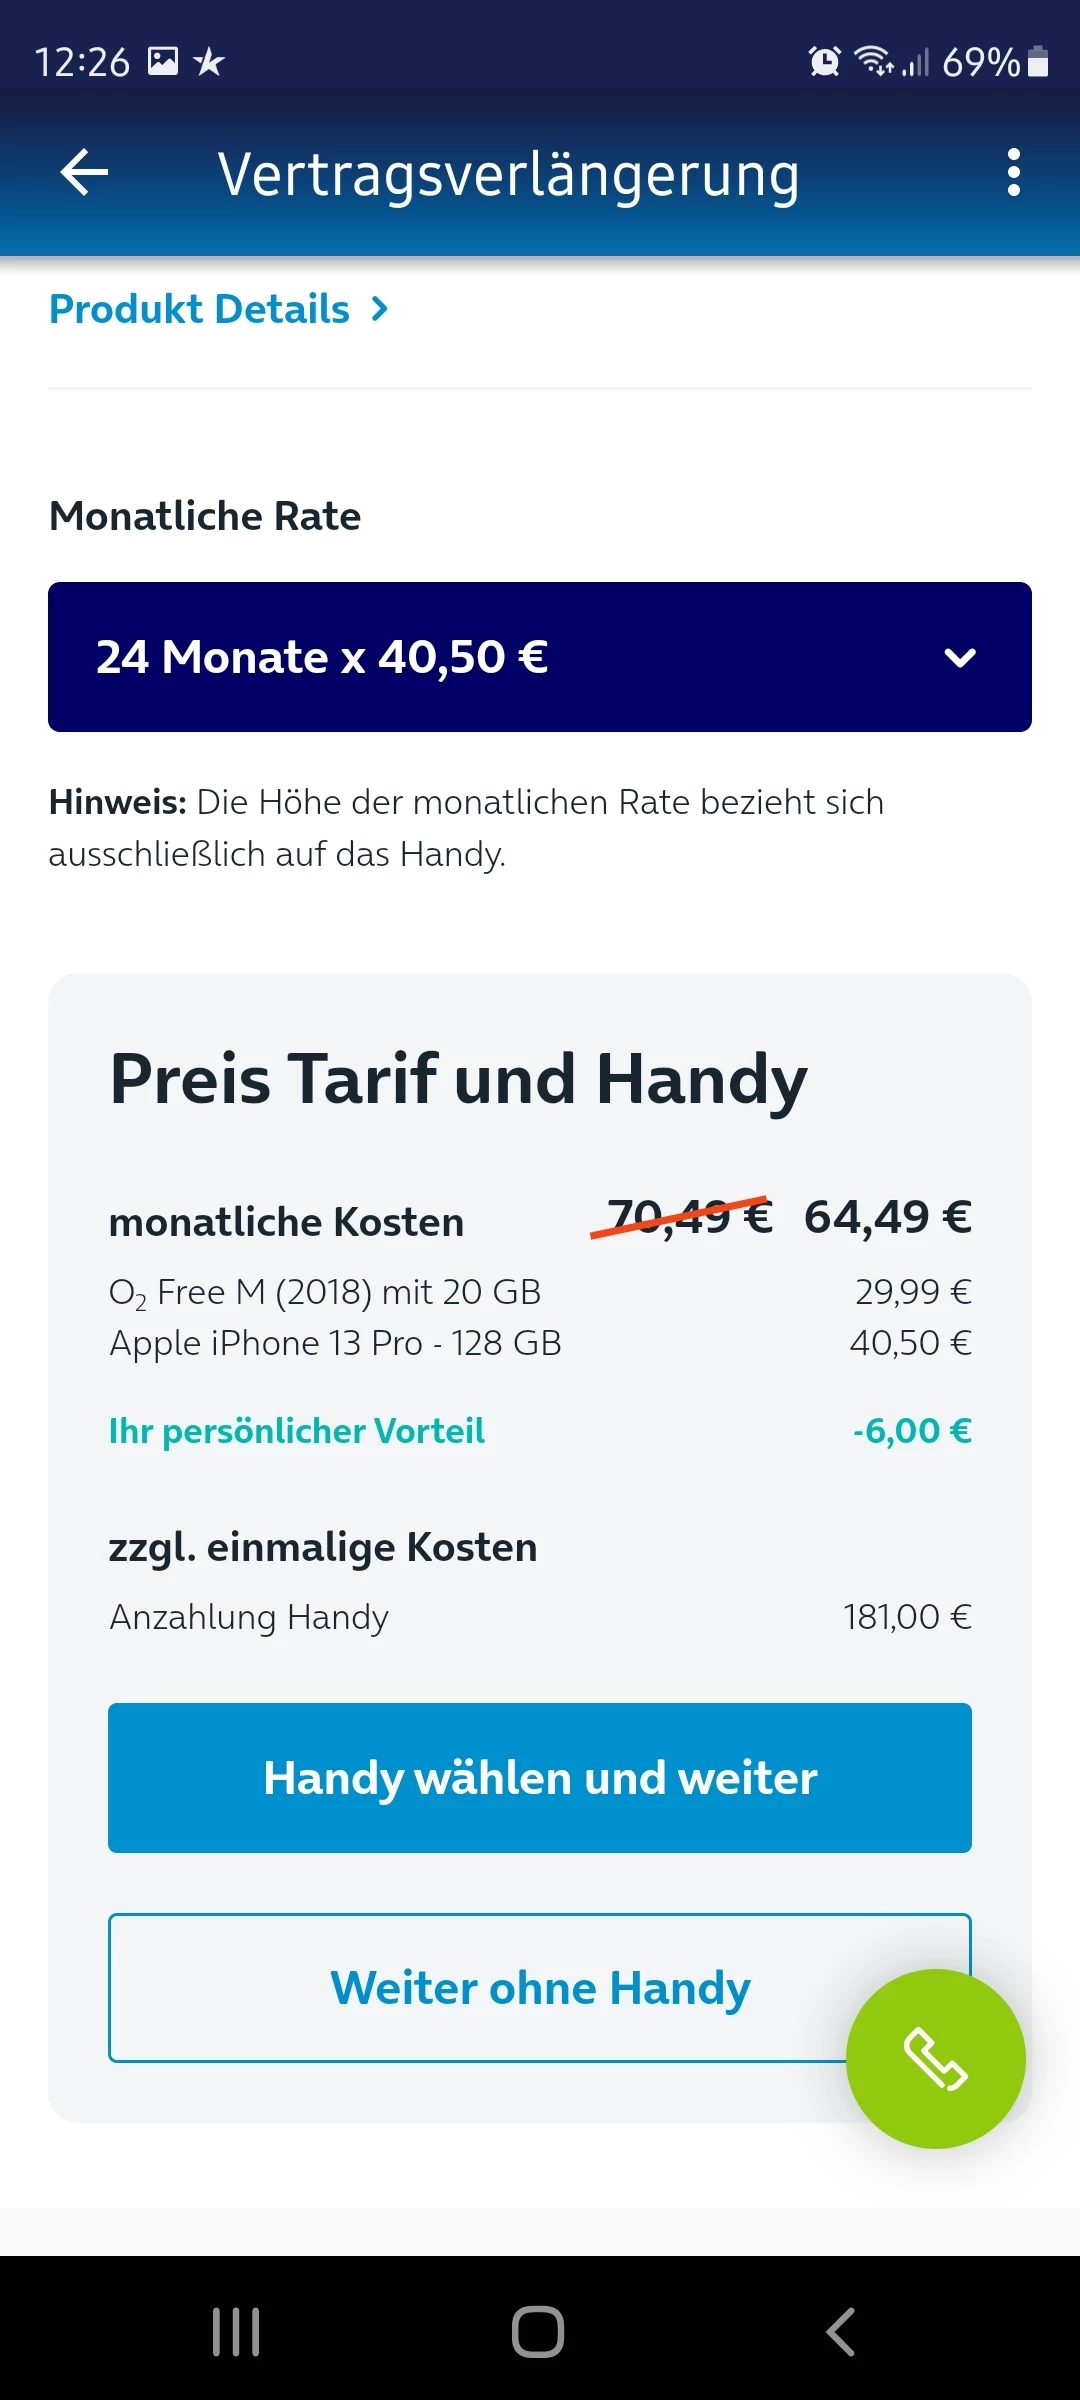Open the three-dot overflow menu
1080x2400 pixels.
coord(1013,173)
